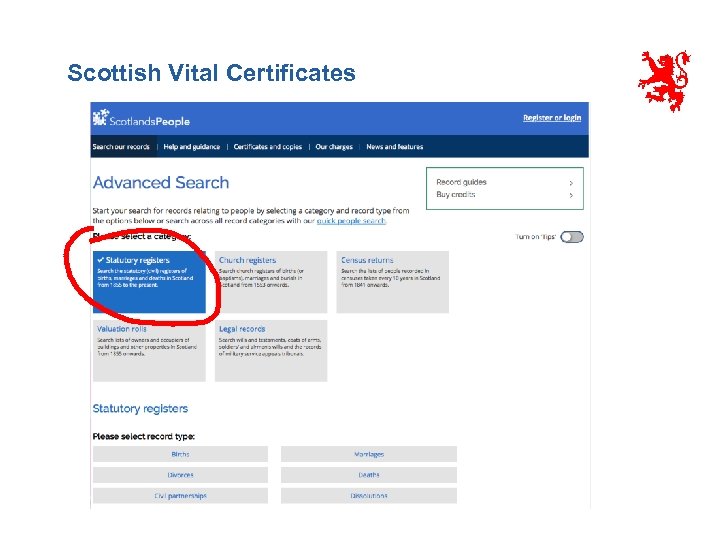Choose the Civil partnerships record type
Screen dimensions: 720x540
(x=180, y=496)
